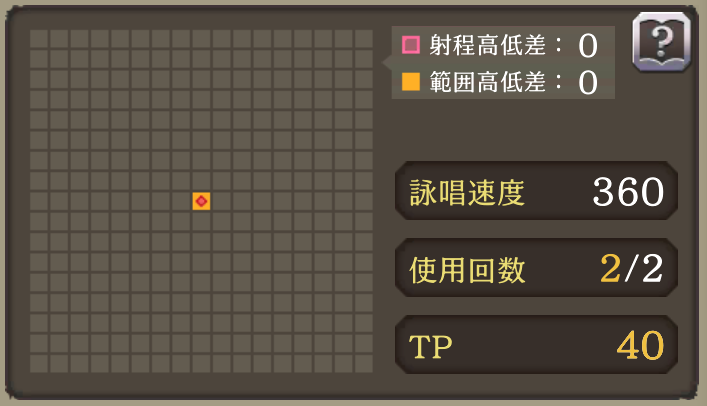Click the 射程高低差 label text
Image resolution: width=707 pixels, height=406 pixels.
pos(487,45)
